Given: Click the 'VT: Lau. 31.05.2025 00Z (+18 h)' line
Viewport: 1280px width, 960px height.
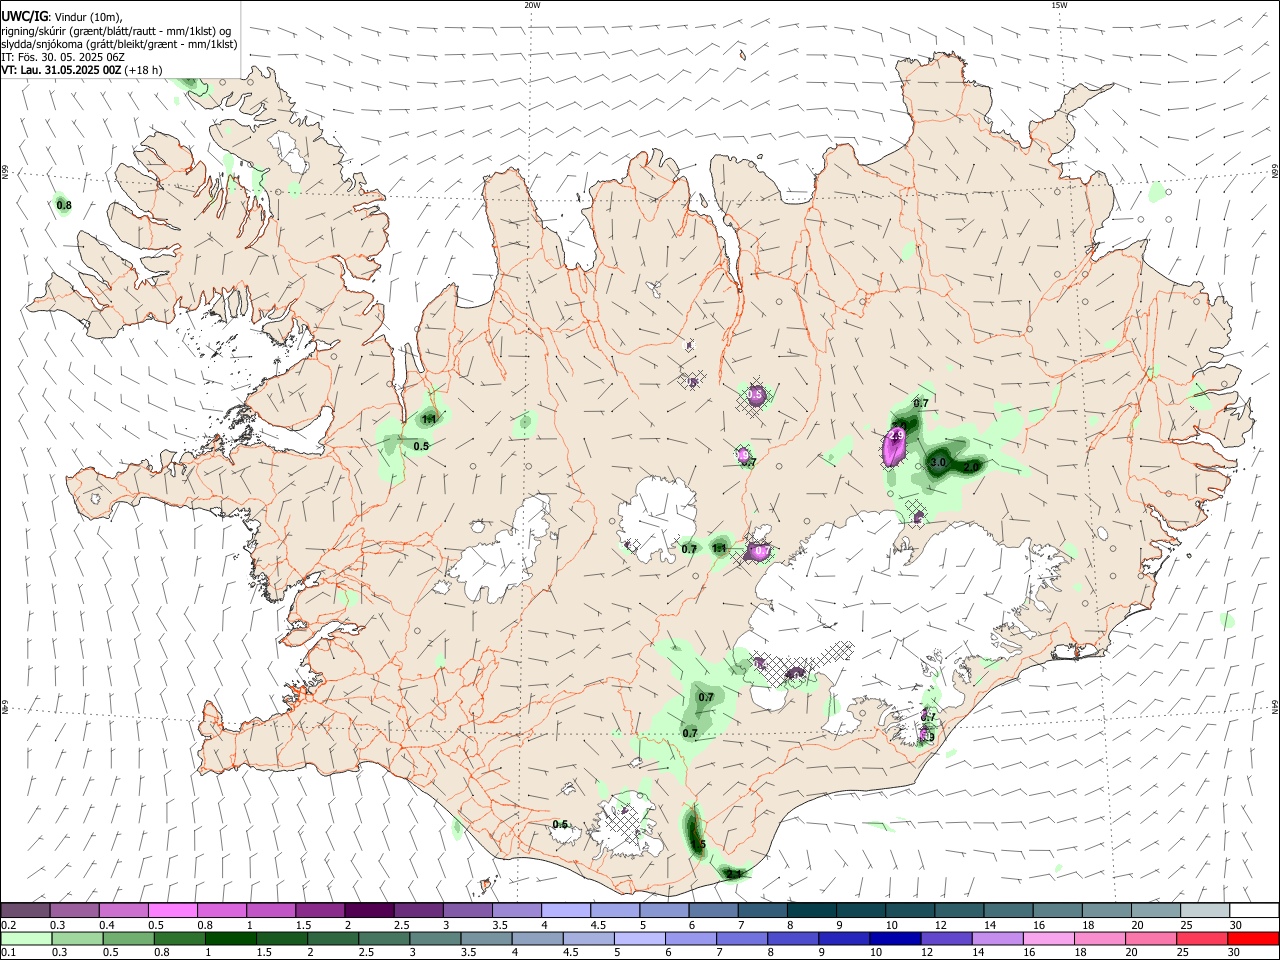Looking at the screenshot, I should [x=82, y=70].
